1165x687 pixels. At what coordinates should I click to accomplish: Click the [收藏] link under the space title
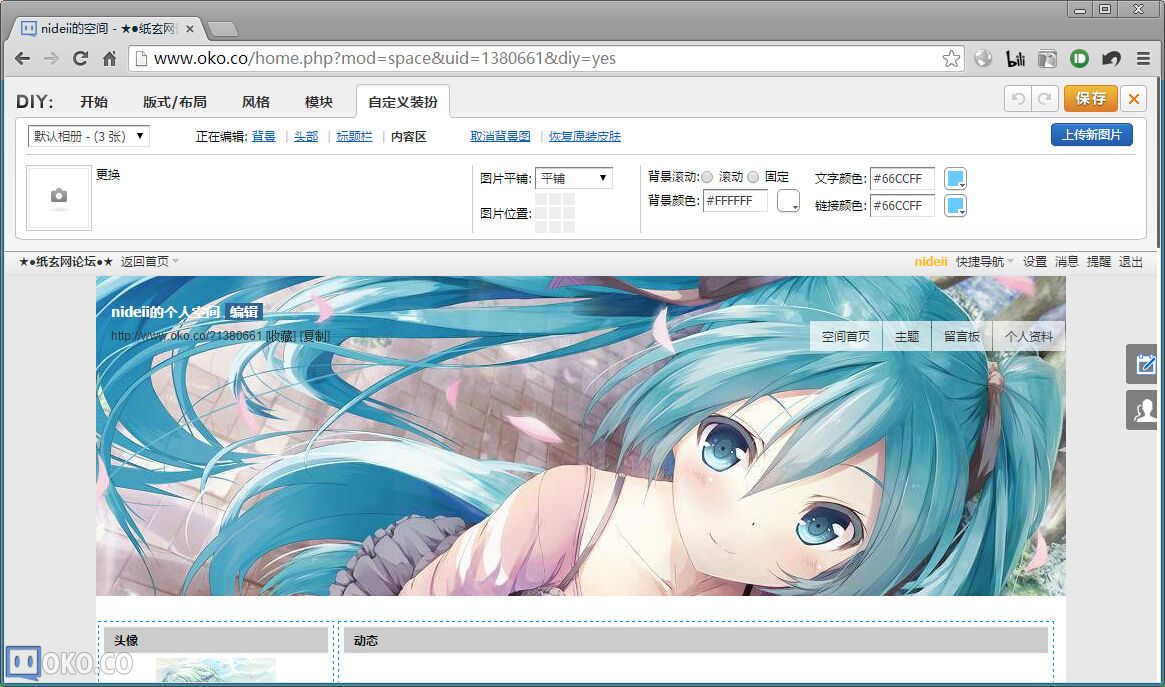tap(282, 336)
